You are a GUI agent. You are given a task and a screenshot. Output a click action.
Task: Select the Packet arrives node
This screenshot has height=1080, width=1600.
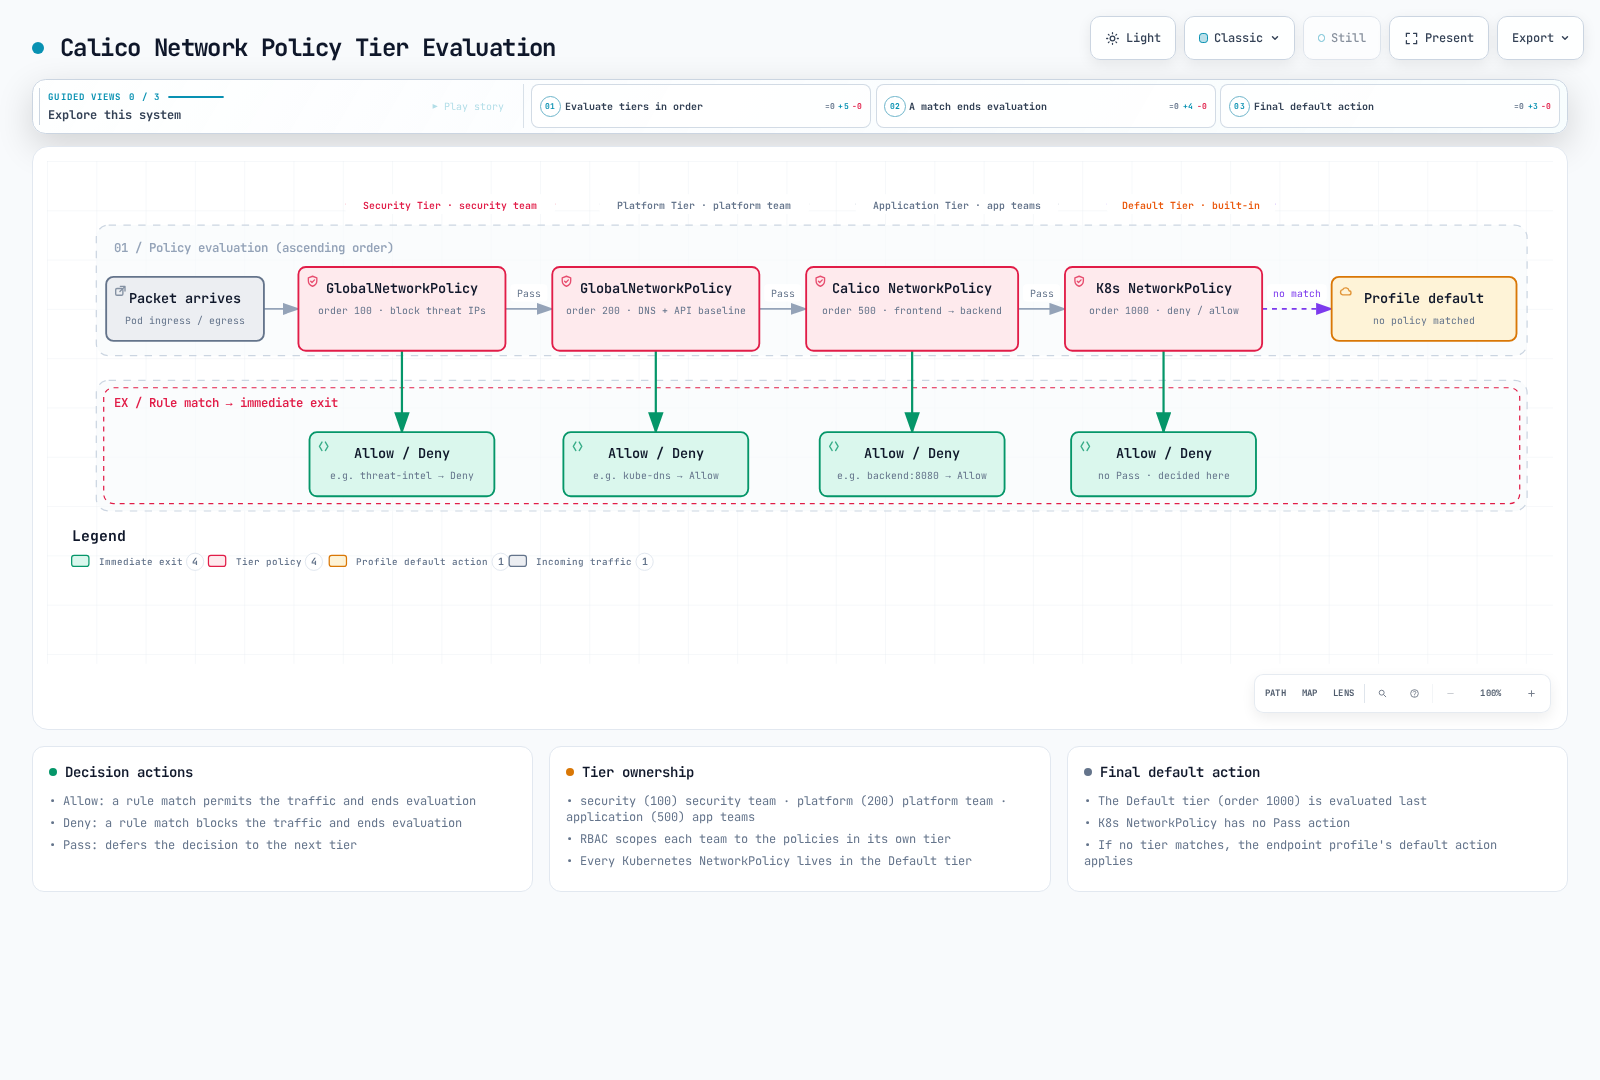(x=185, y=309)
